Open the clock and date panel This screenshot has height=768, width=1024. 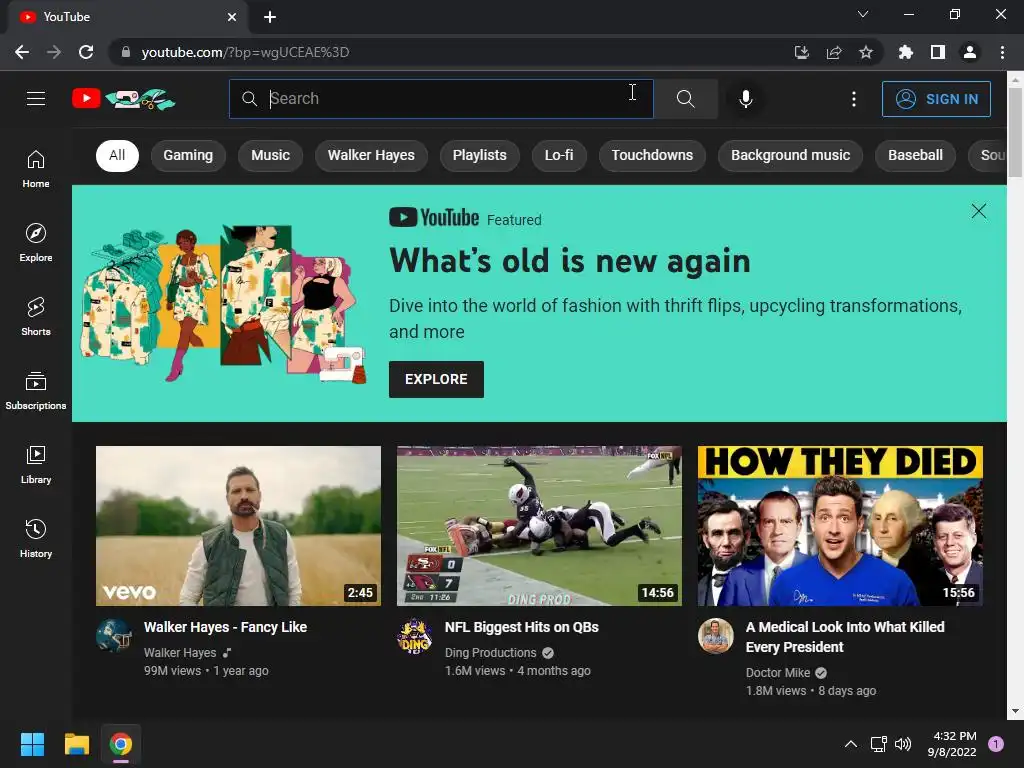[x=952, y=744]
